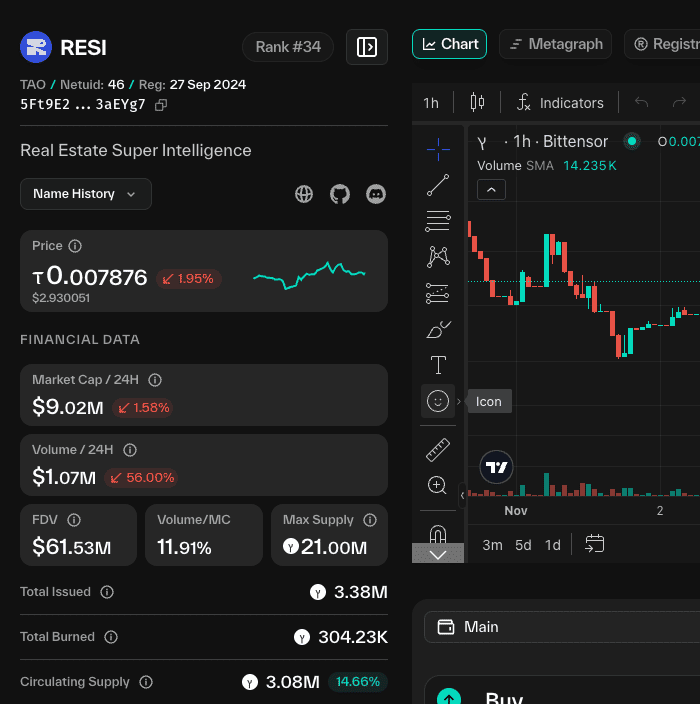Screen dimensions: 700x704
Task: Select the brush drawing tool
Action: (x=438, y=329)
